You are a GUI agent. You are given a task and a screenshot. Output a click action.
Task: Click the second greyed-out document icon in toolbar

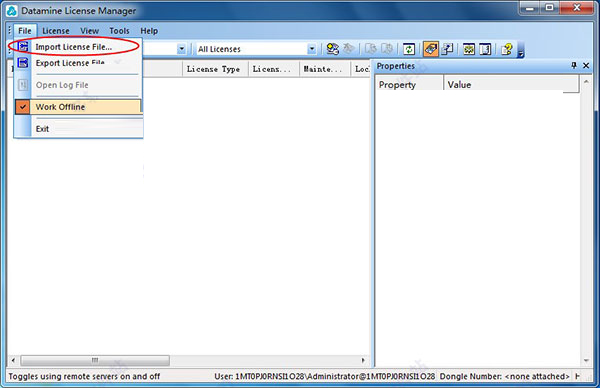pyautogui.click(x=387, y=49)
